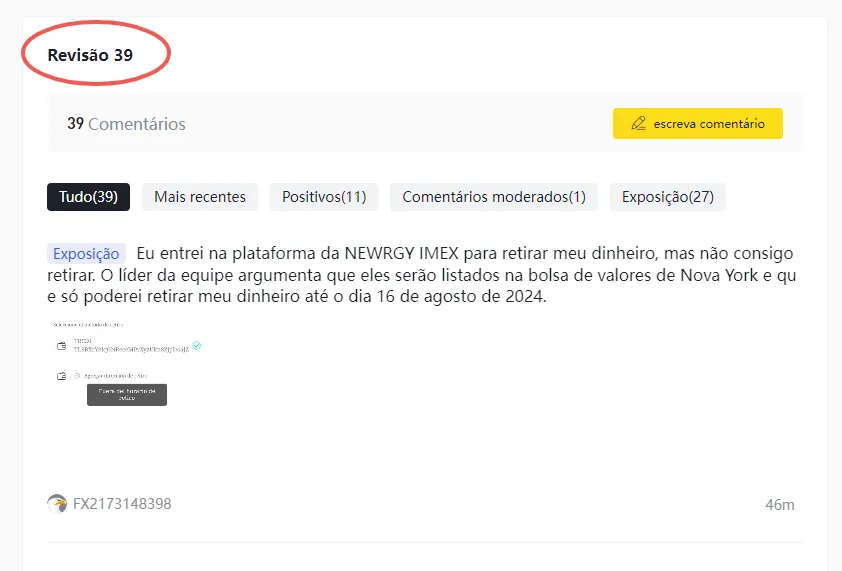Click the Exposição tag on the review
Viewport: 842px width, 571px height.
[86, 254]
